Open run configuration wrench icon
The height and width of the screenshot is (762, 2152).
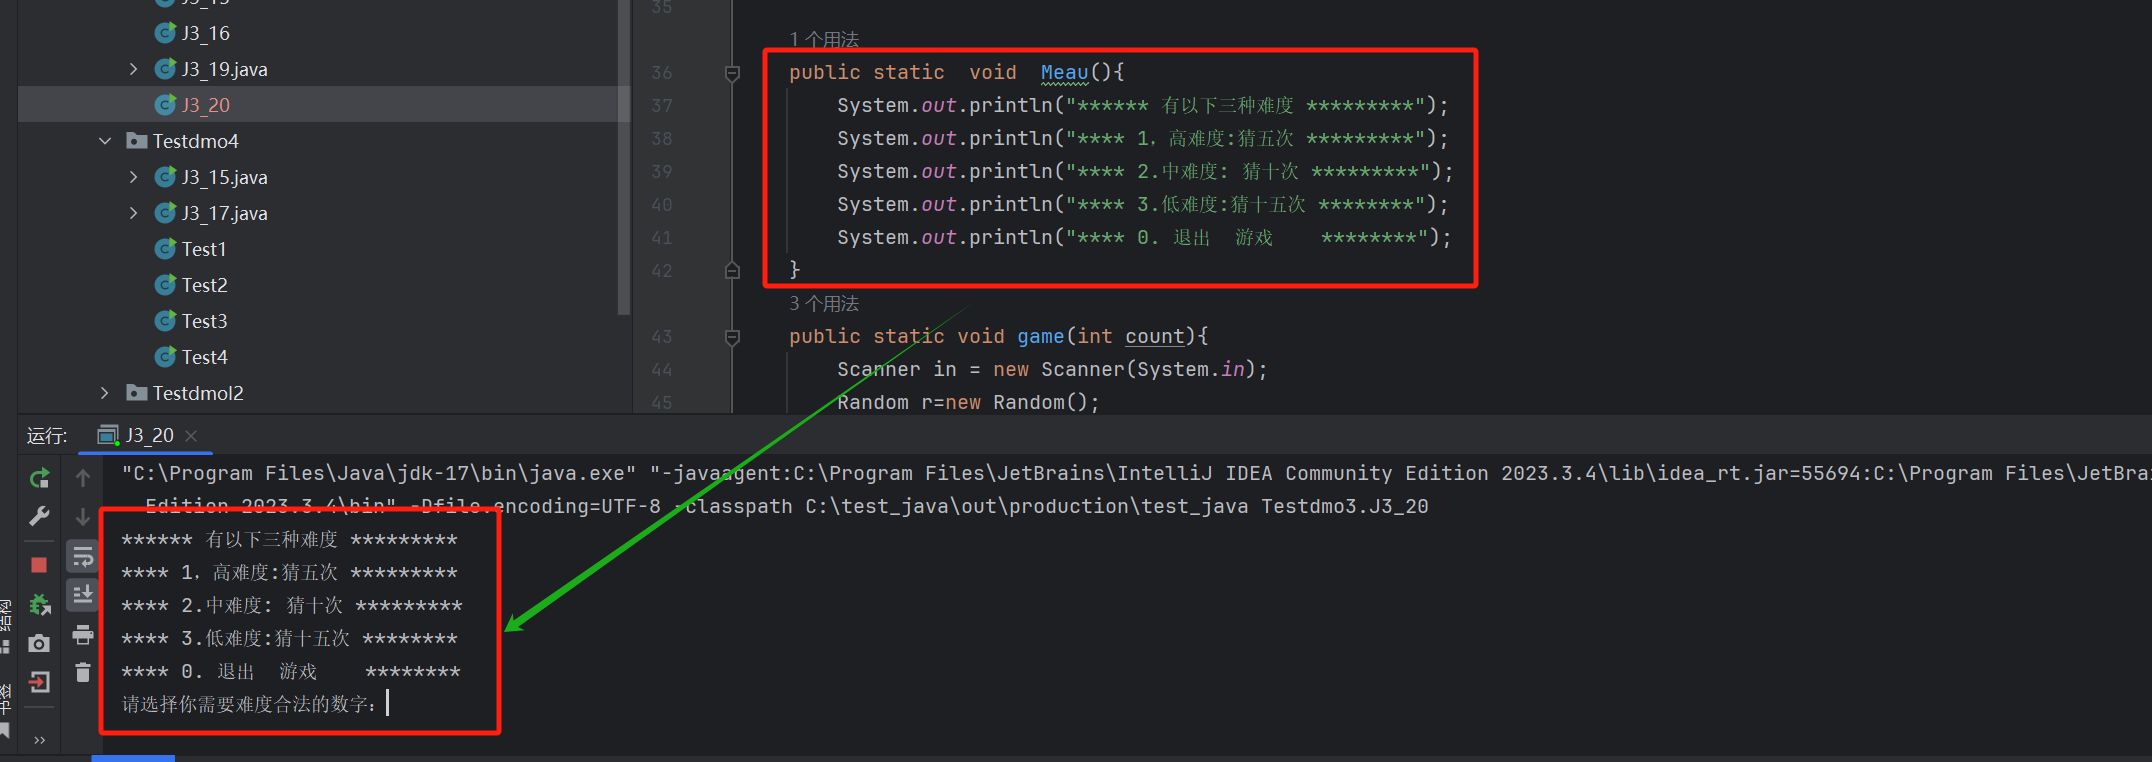pos(39,516)
